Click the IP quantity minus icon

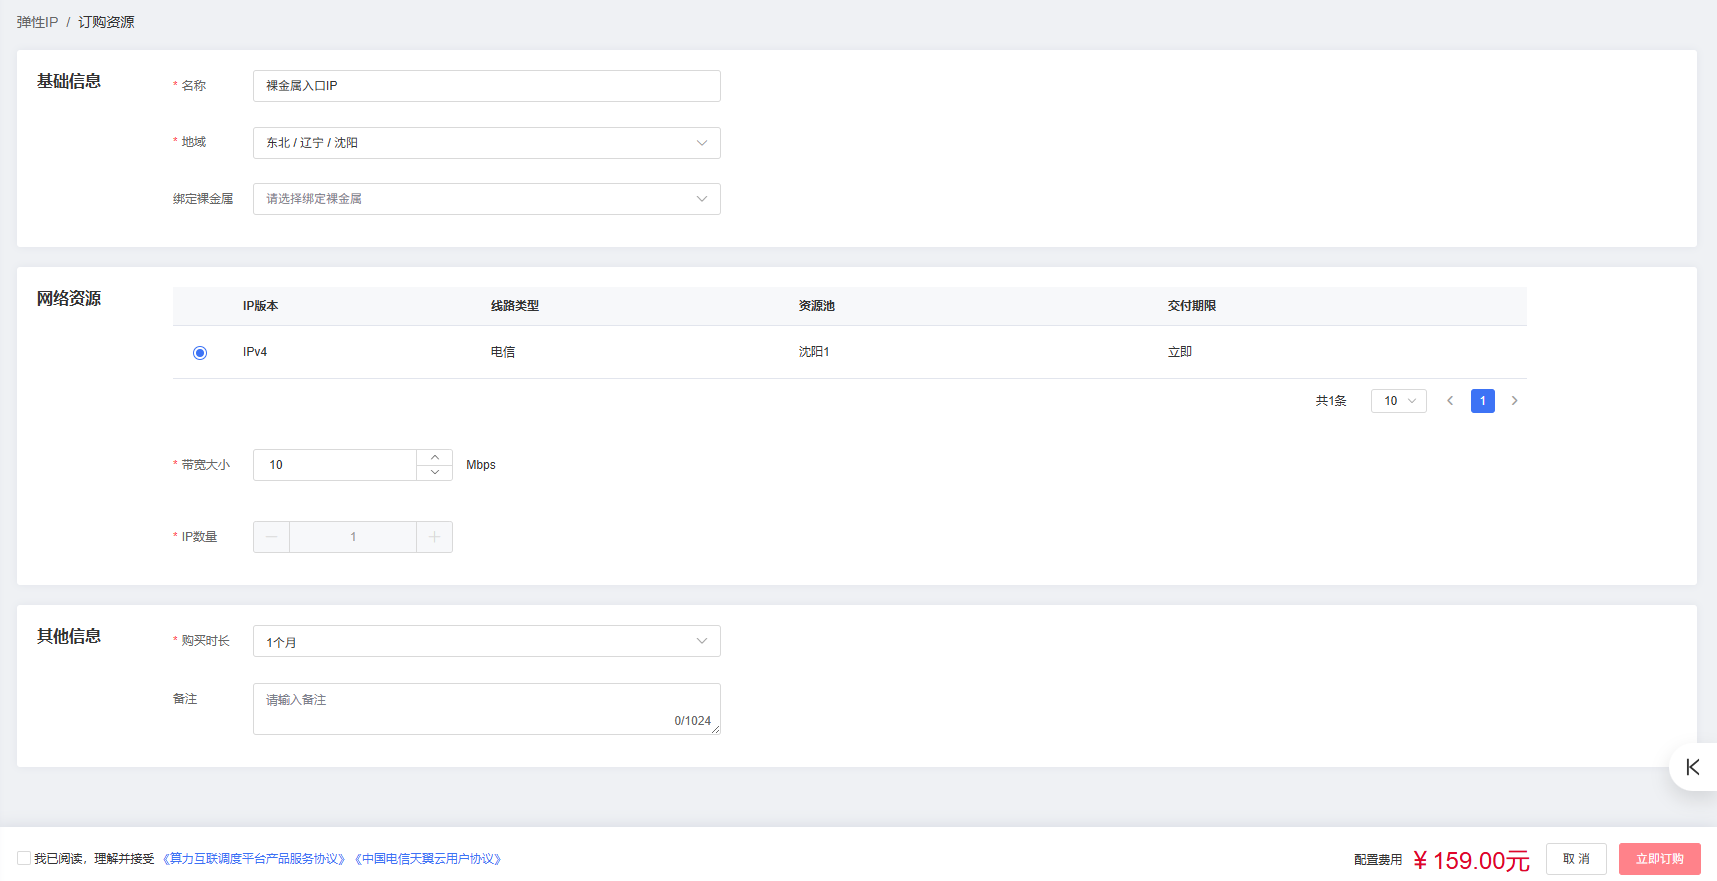point(271,537)
